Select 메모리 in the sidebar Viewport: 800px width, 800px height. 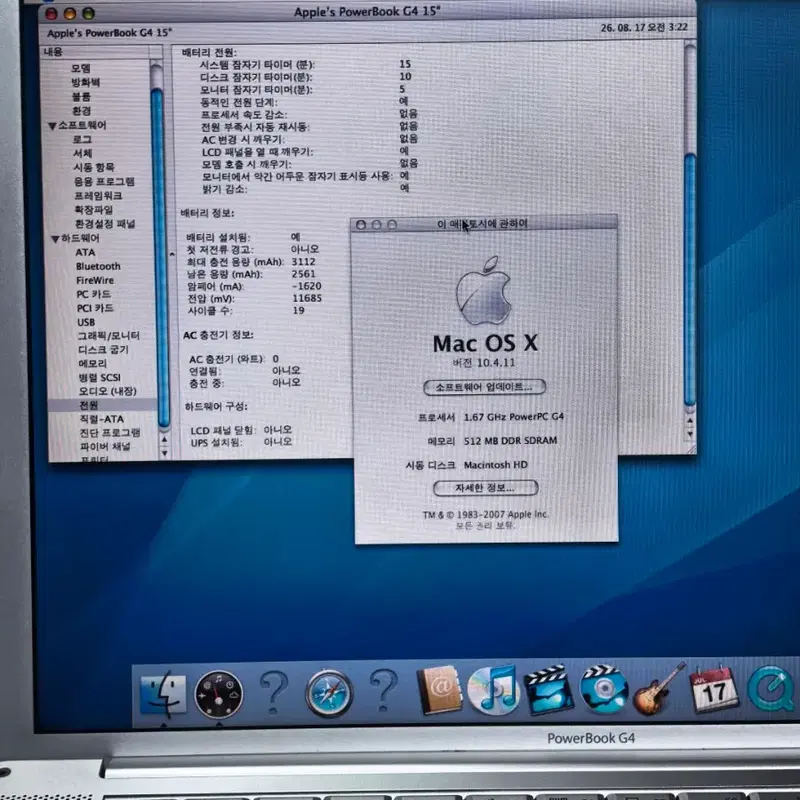pyautogui.click(x=93, y=363)
